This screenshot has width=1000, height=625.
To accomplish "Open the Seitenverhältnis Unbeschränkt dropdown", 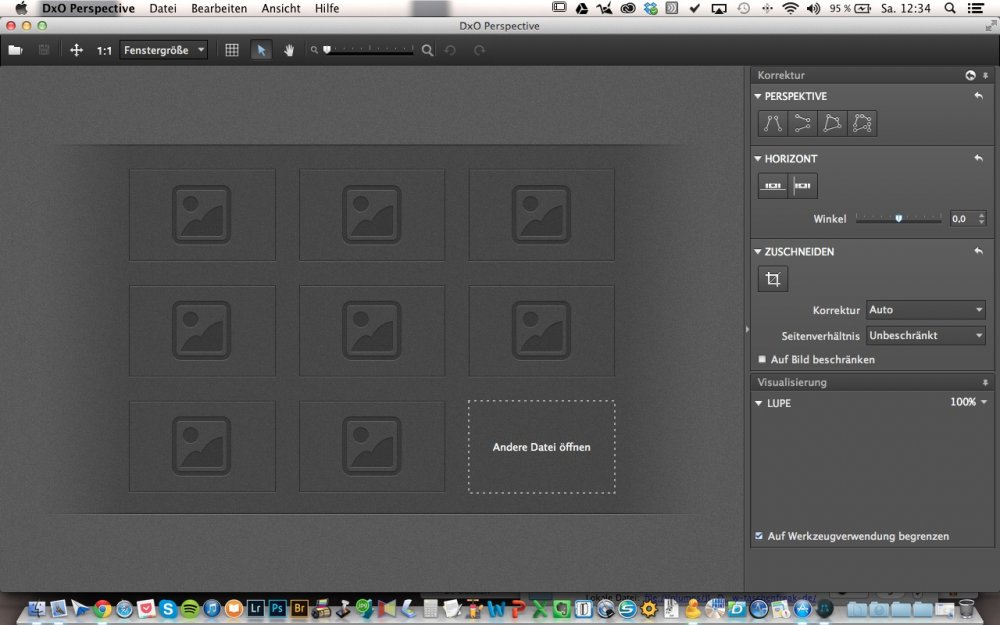I will [925, 336].
